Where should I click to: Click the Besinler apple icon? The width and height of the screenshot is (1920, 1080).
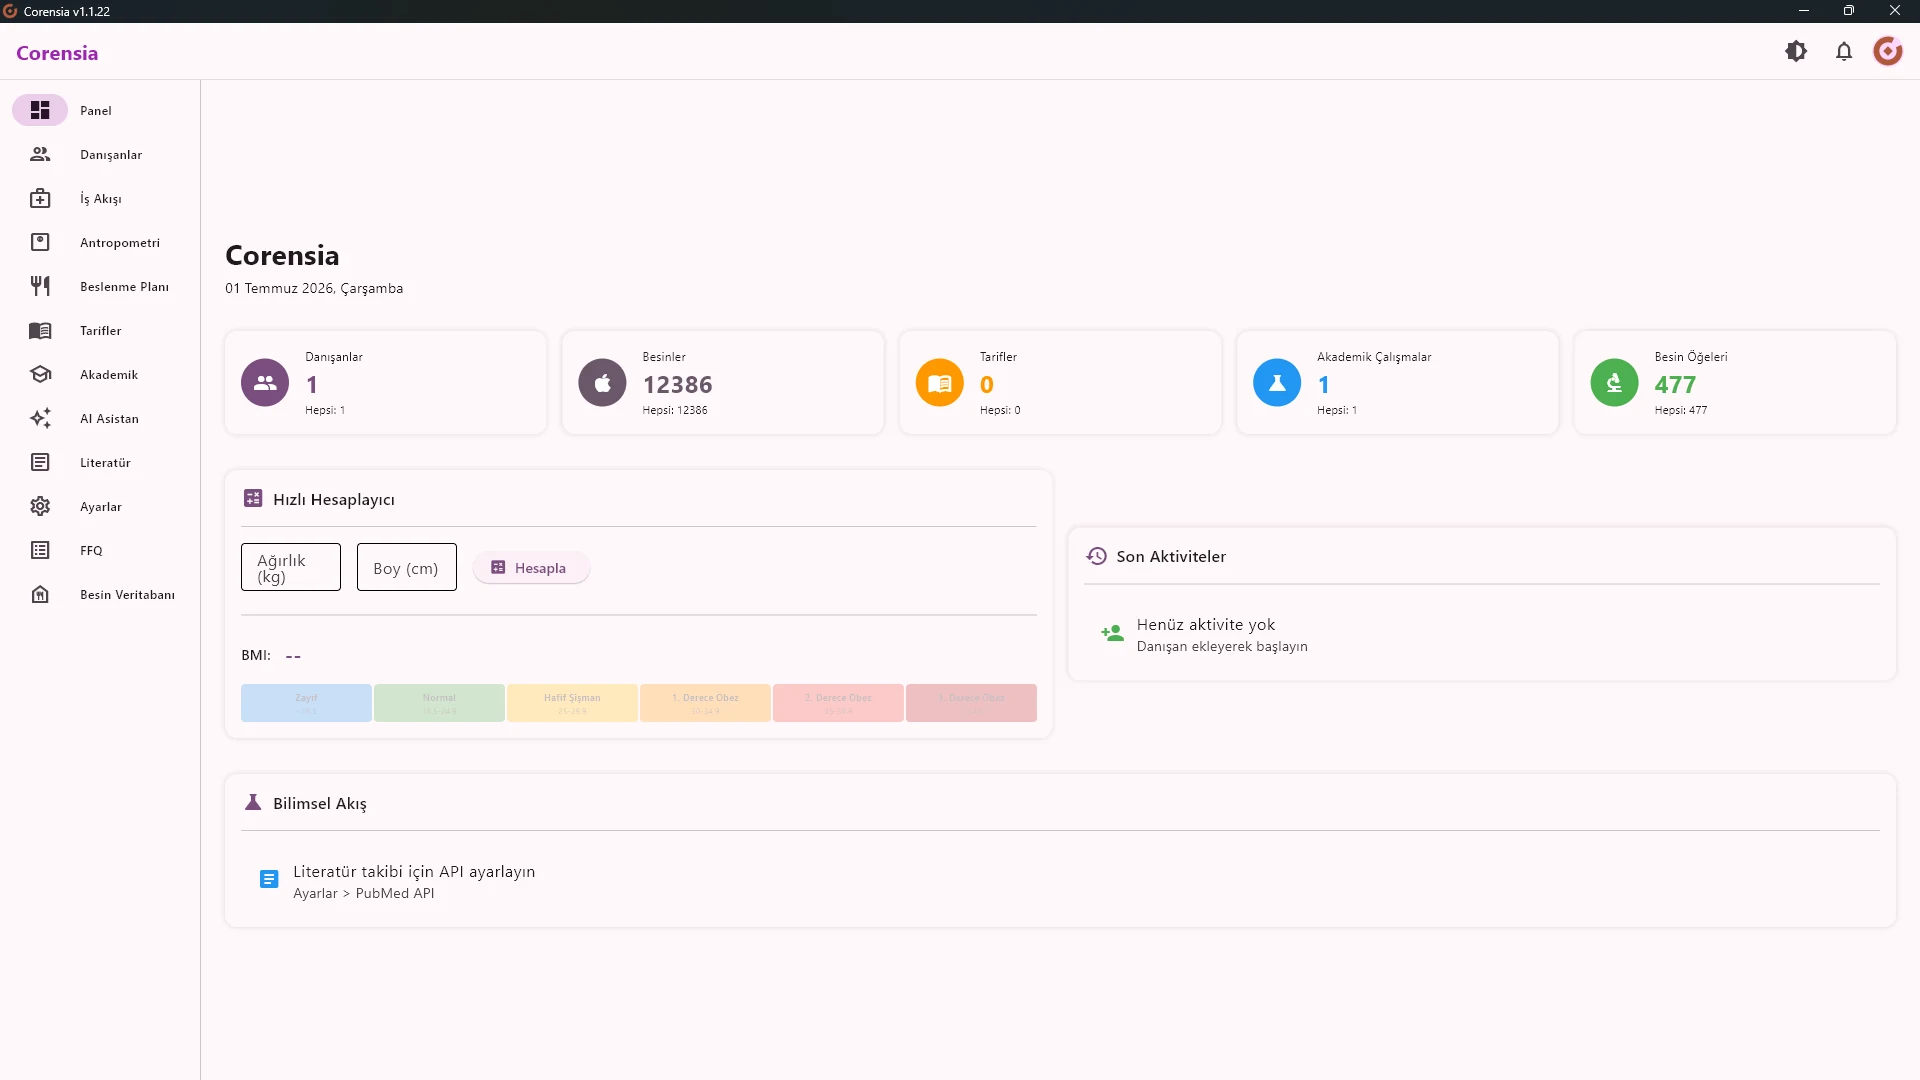click(x=602, y=382)
